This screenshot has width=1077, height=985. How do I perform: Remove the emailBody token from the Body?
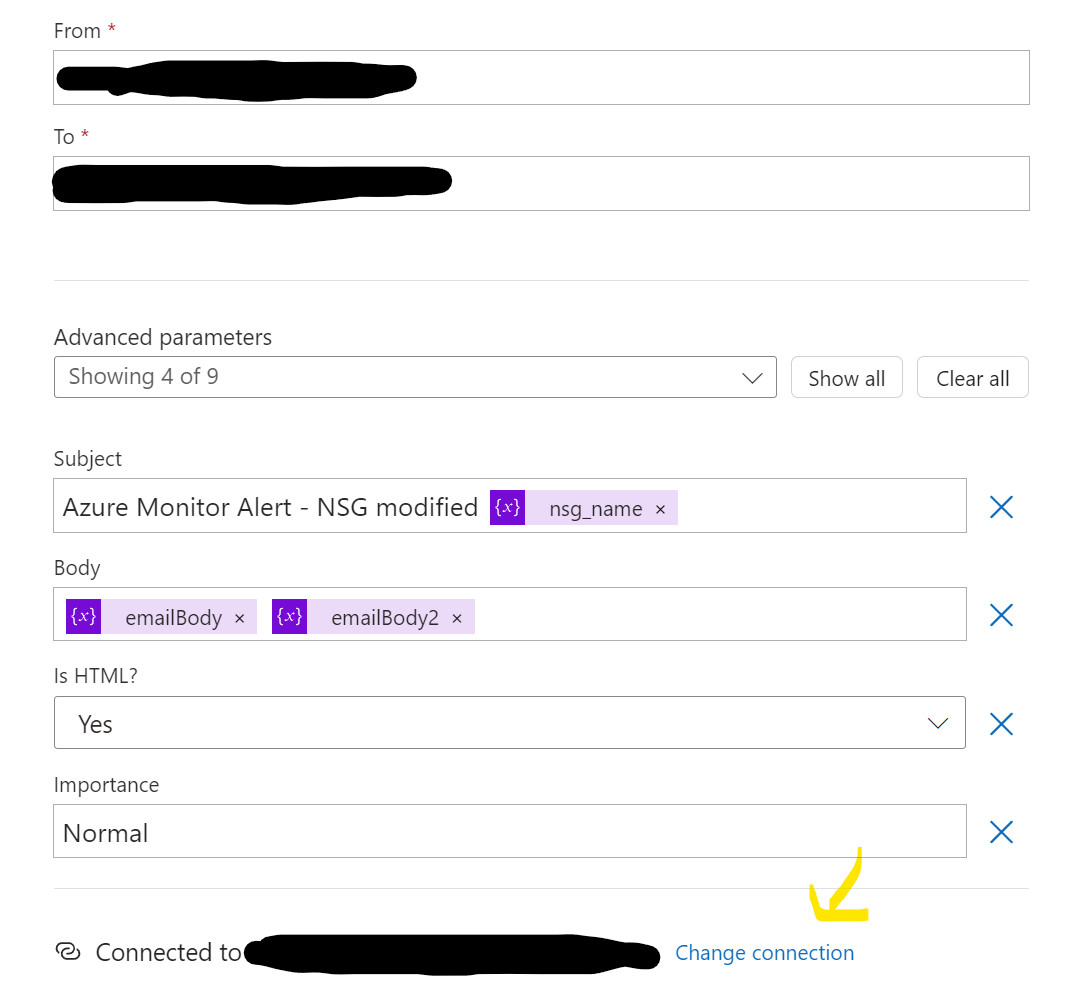pyautogui.click(x=239, y=618)
